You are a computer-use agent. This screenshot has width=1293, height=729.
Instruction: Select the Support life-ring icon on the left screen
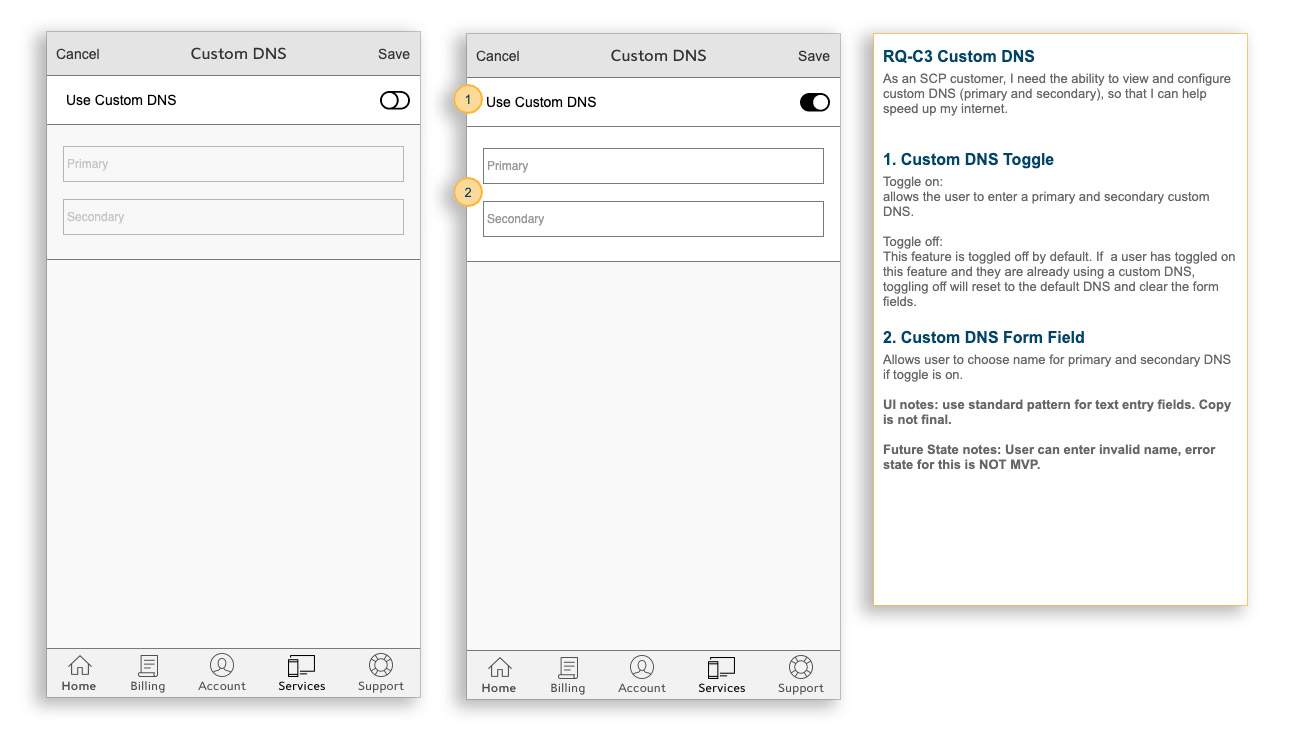380,672
